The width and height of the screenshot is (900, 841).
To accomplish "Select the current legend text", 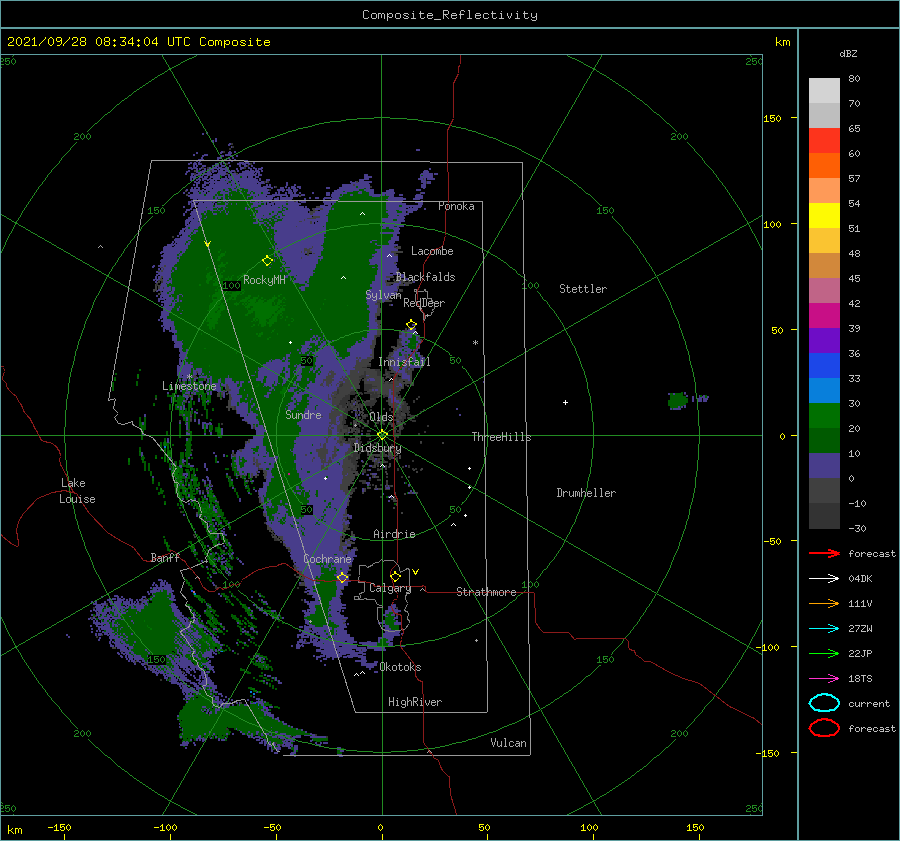I will click(x=869, y=703).
